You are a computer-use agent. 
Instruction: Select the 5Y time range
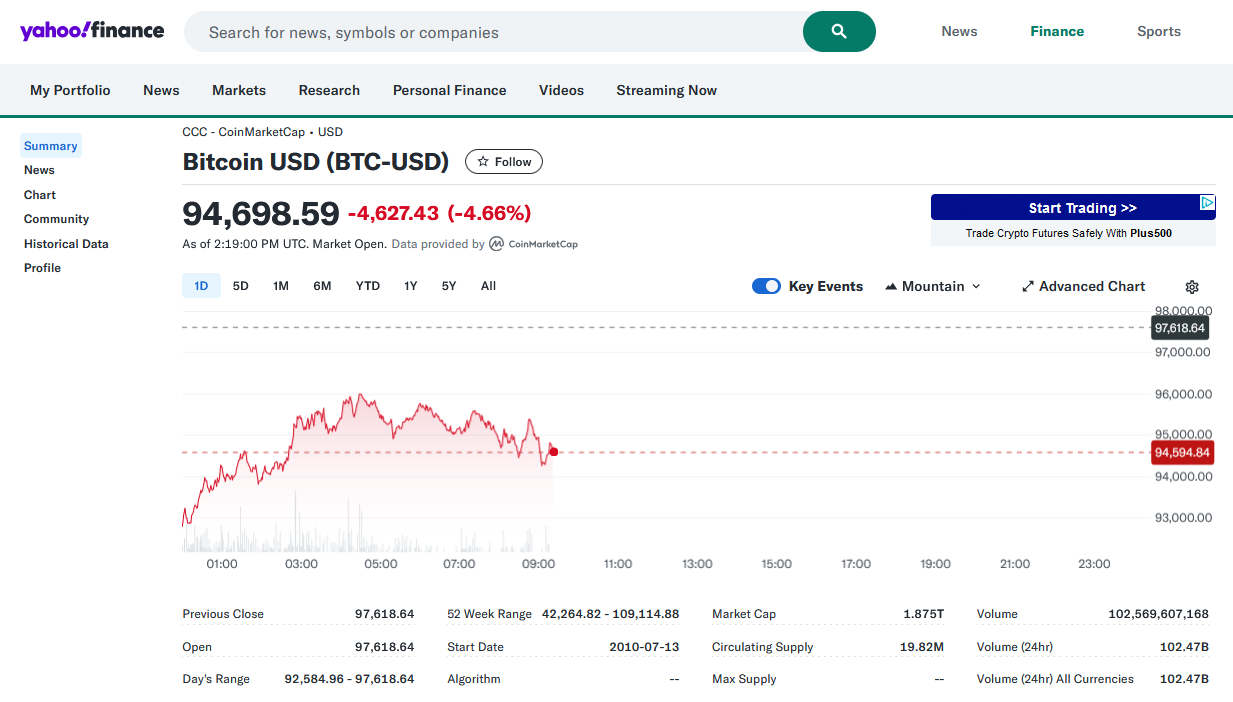coord(449,286)
